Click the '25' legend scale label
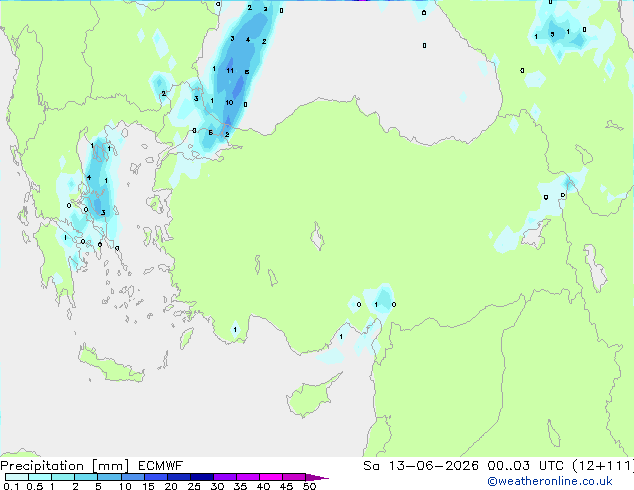Viewport: 634px width, 490px height. (x=194, y=486)
